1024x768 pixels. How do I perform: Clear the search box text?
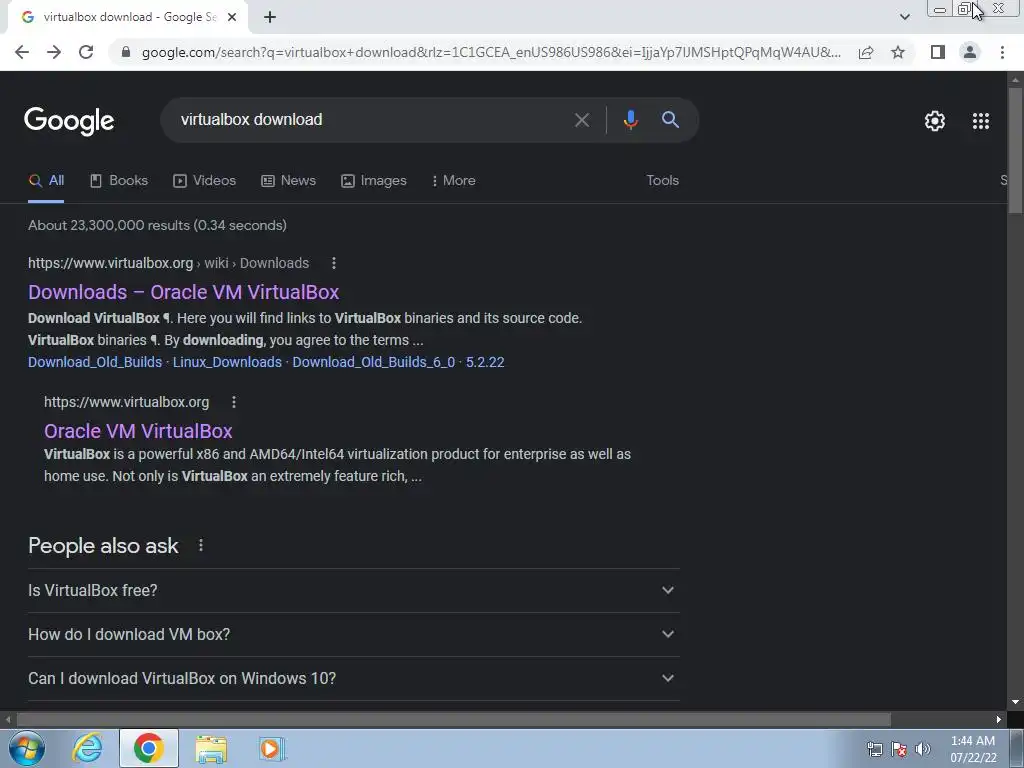click(x=581, y=120)
